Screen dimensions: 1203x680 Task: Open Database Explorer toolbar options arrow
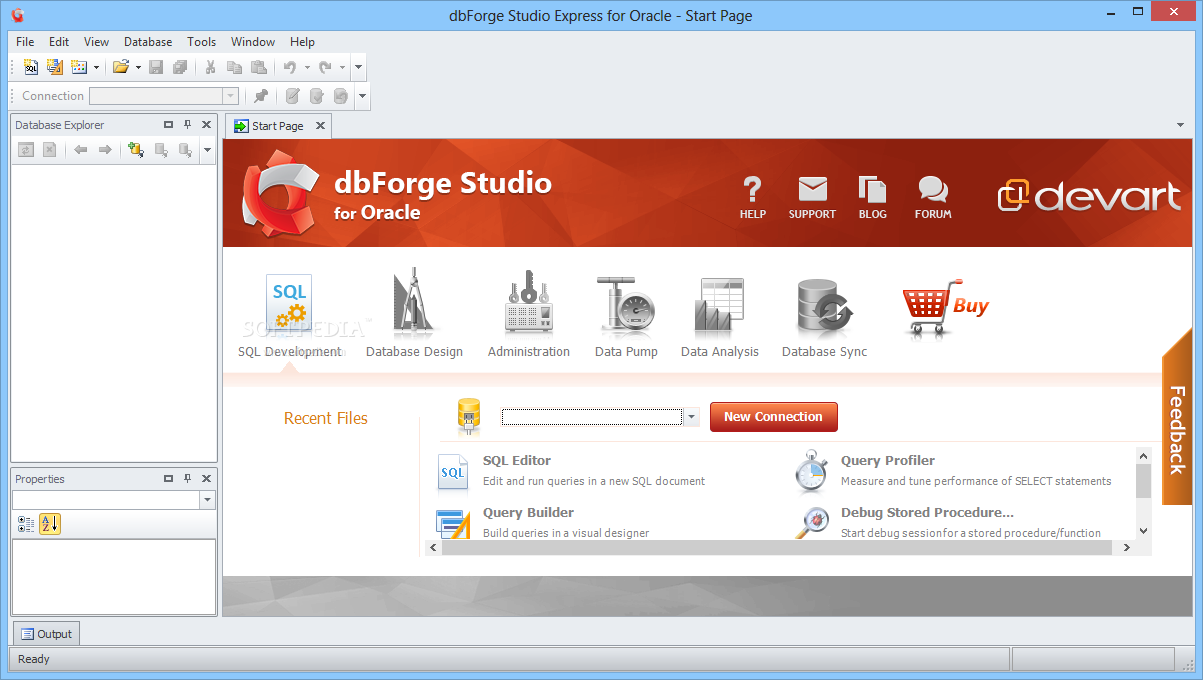click(207, 150)
